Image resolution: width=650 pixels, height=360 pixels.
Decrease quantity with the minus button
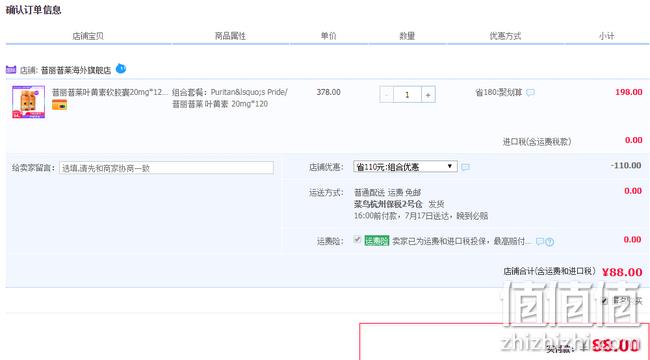(386, 95)
